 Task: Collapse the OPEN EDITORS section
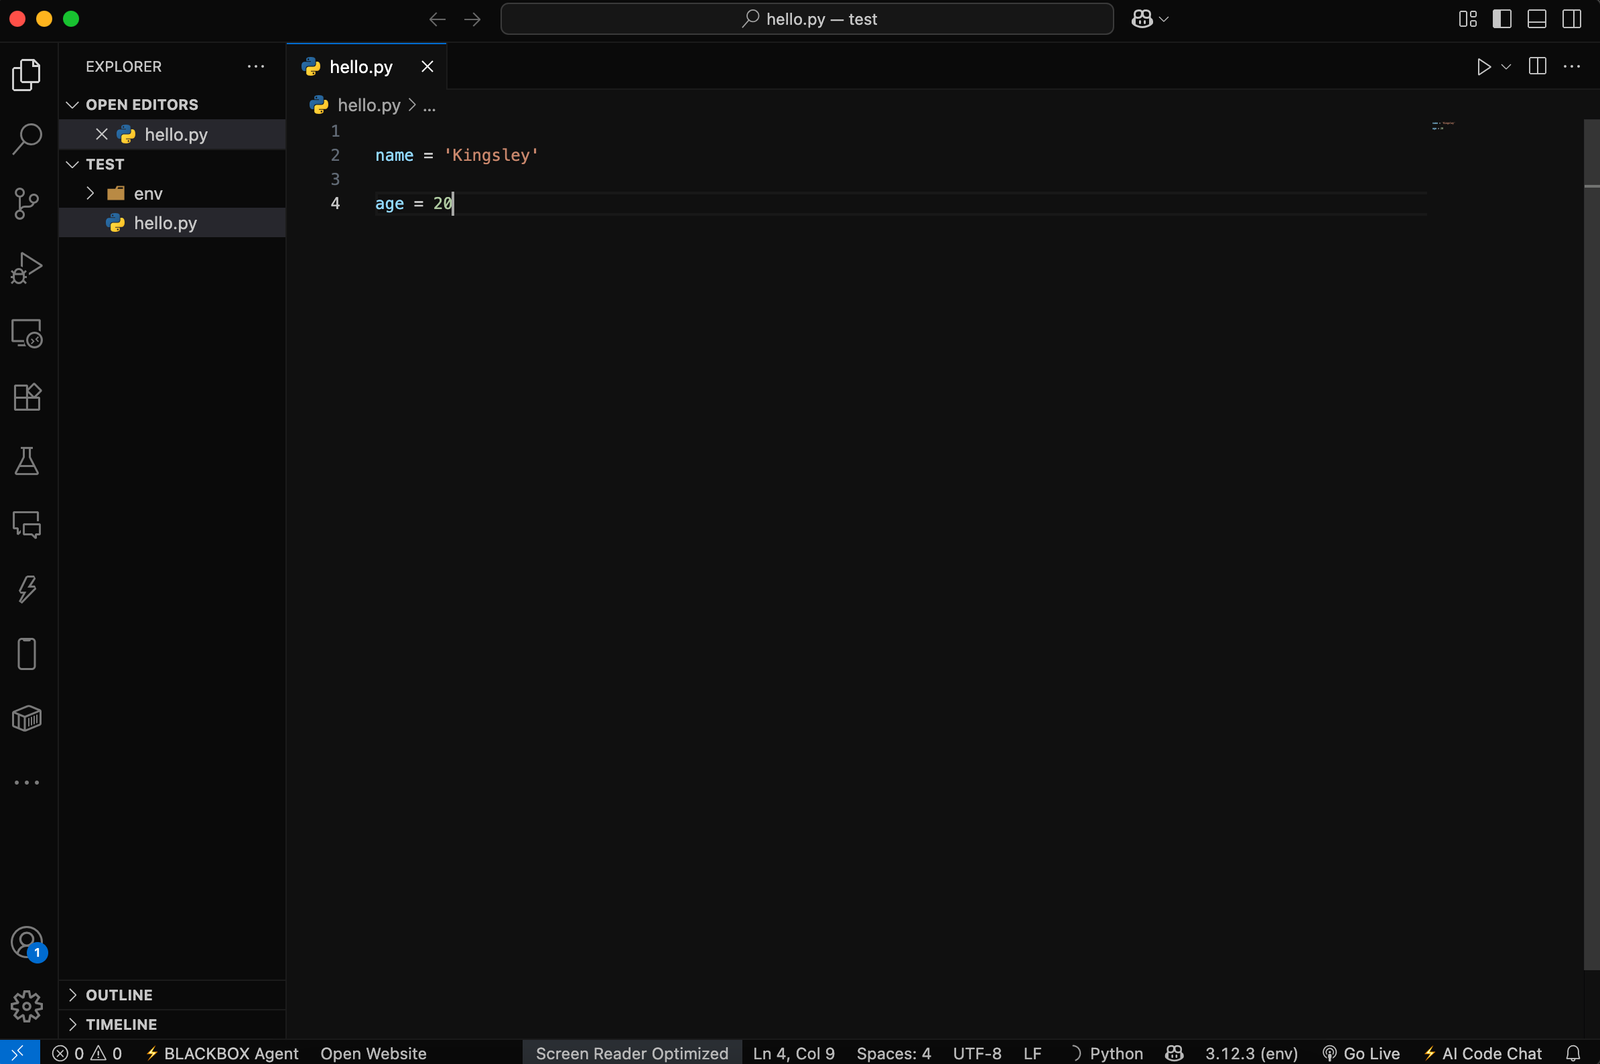click(74, 104)
